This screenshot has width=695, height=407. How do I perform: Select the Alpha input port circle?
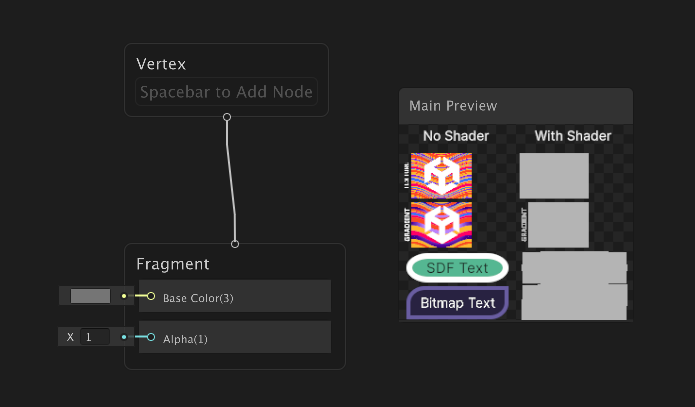[151, 338]
